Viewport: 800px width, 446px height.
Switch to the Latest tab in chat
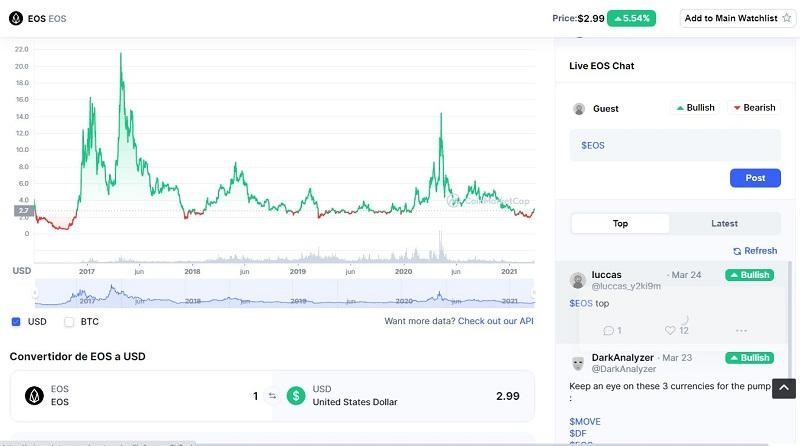click(724, 223)
